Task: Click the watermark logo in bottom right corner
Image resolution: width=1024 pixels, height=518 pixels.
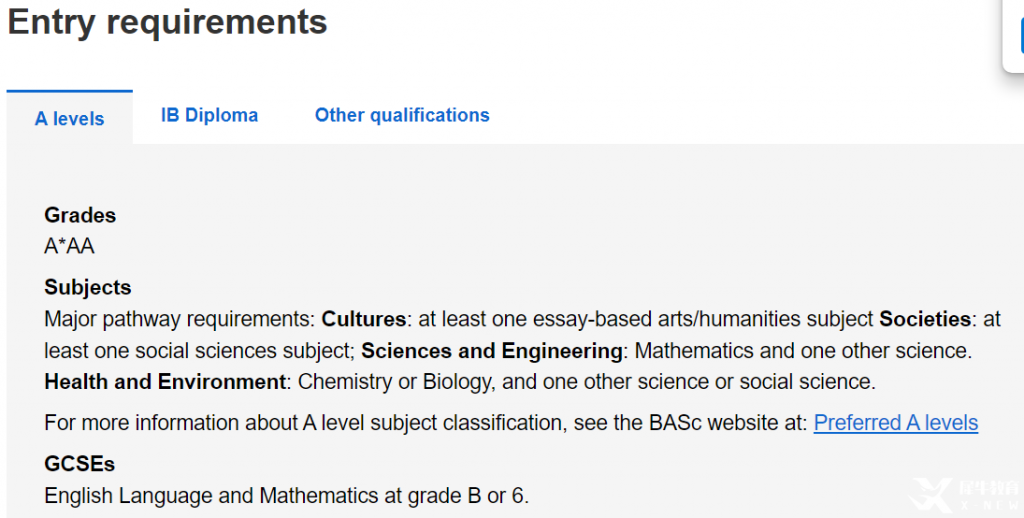Action: 965,494
